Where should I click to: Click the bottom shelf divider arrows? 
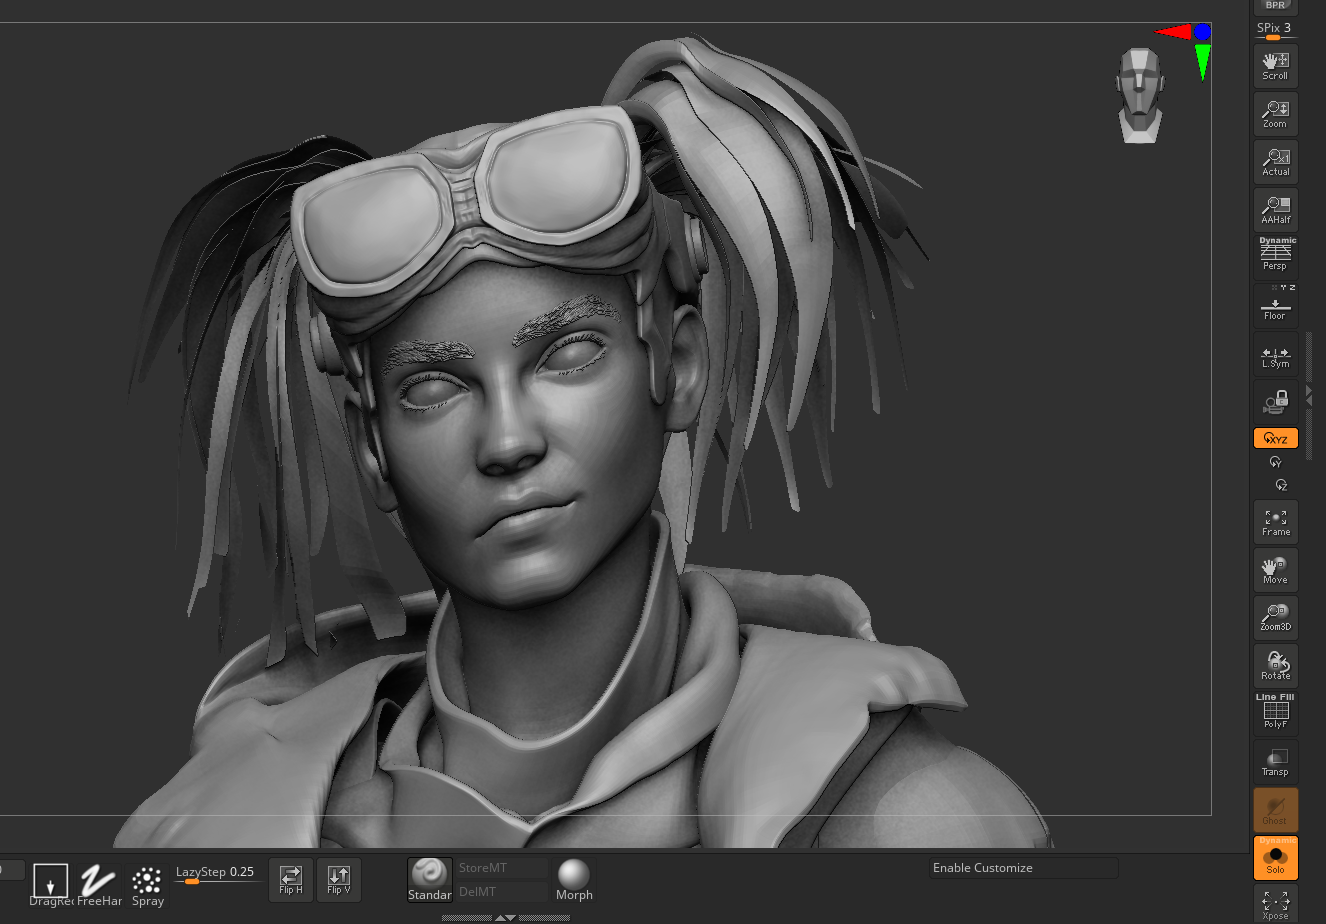(506, 917)
